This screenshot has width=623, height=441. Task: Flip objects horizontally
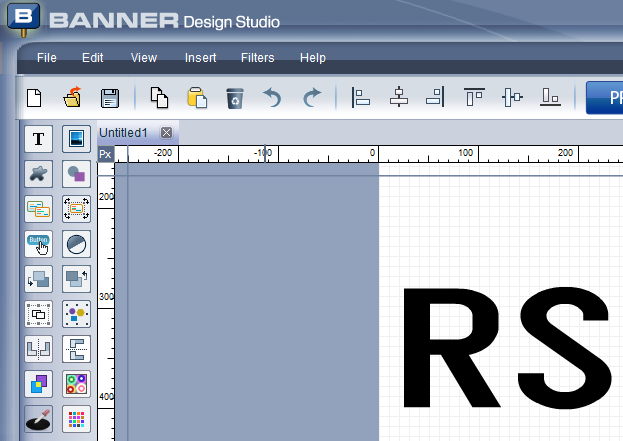pyautogui.click(x=39, y=349)
